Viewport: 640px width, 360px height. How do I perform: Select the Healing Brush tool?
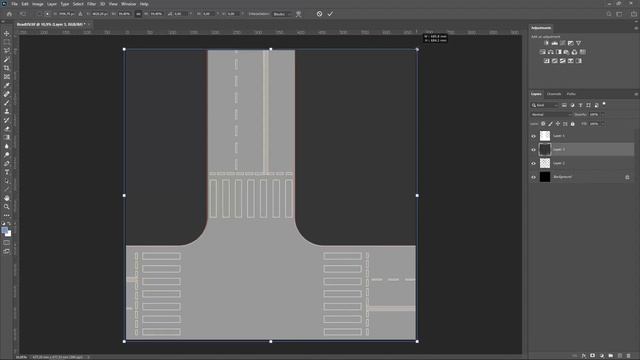7,94
